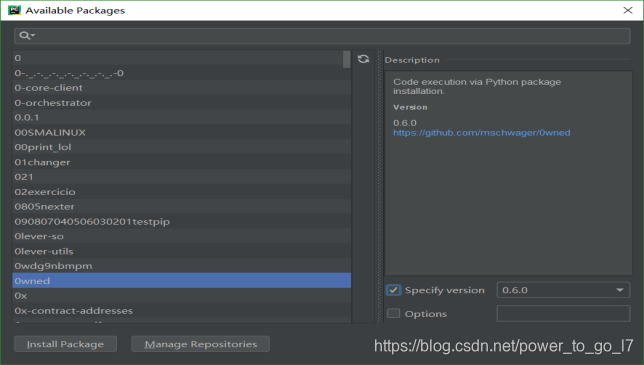Screen dimensions: 644x365
Task: Select the 0x-contract-addresses package
Action: 182,310
